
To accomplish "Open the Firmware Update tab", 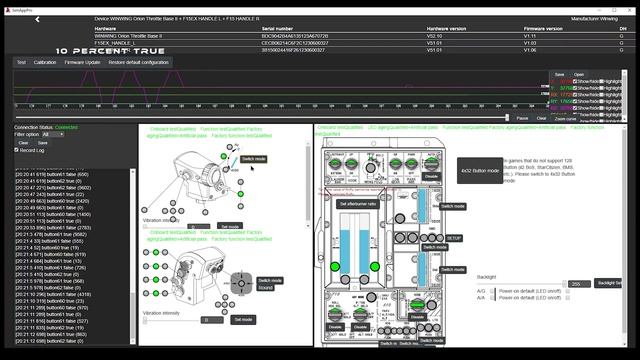I will (82, 62).
